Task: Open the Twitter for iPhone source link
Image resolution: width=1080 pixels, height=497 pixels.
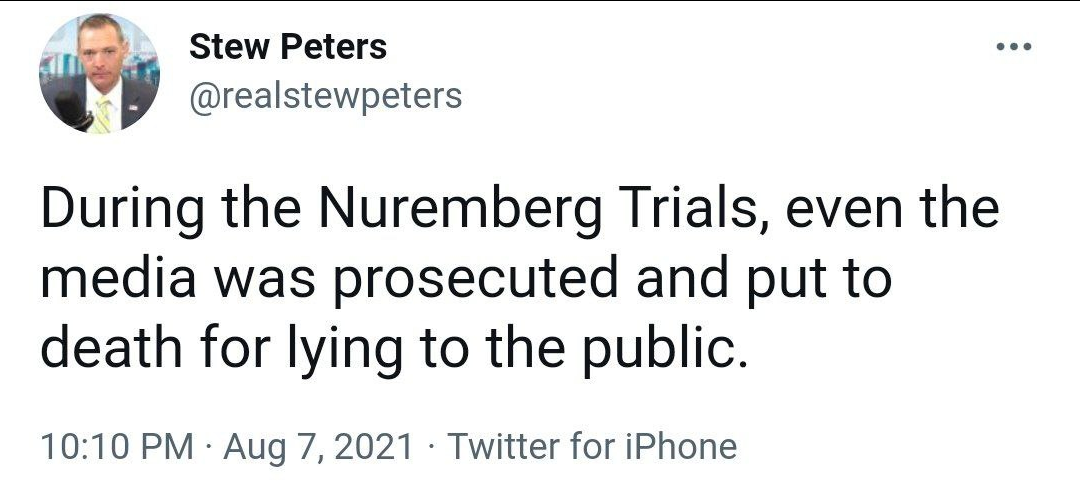Action: pyautogui.click(x=592, y=446)
